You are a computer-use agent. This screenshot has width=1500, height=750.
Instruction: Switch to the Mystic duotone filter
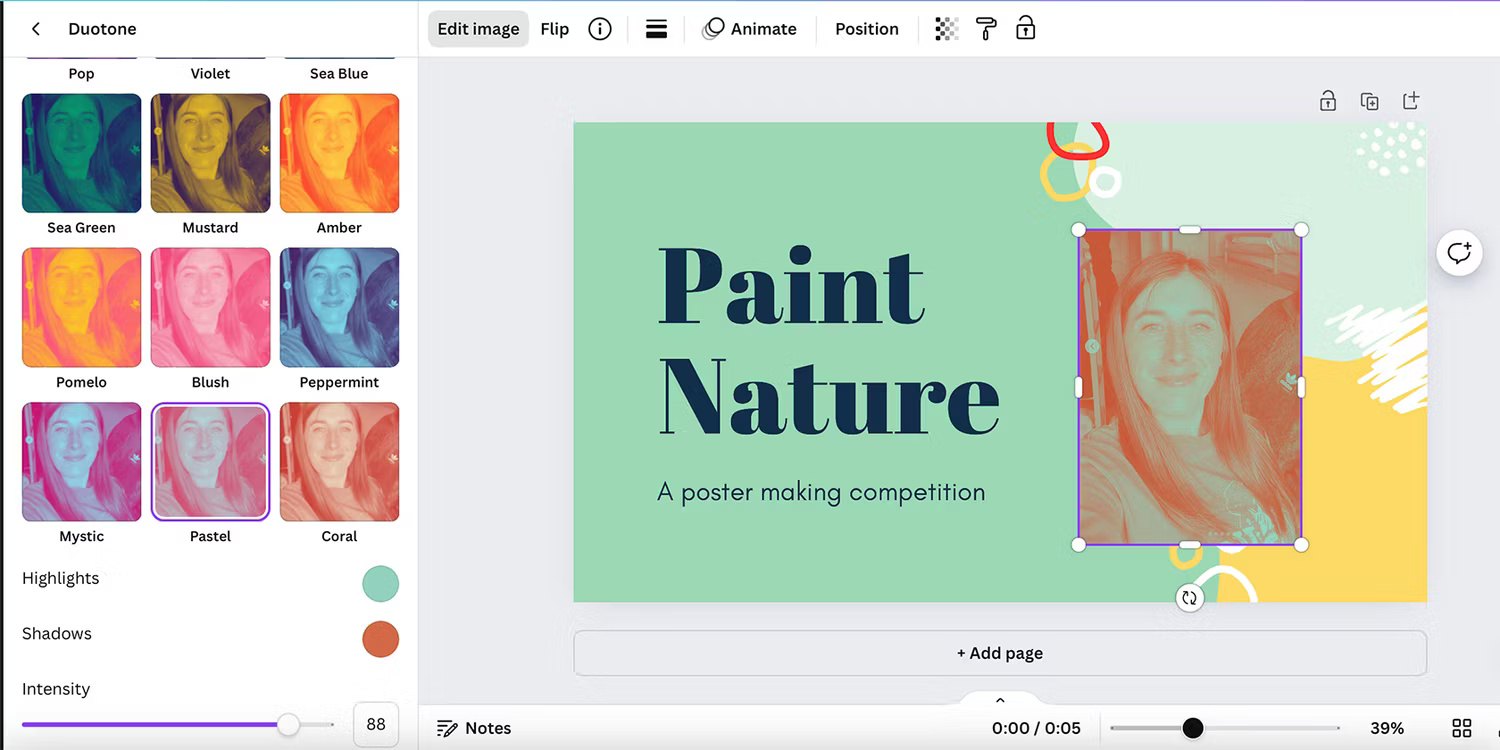point(81,461)
